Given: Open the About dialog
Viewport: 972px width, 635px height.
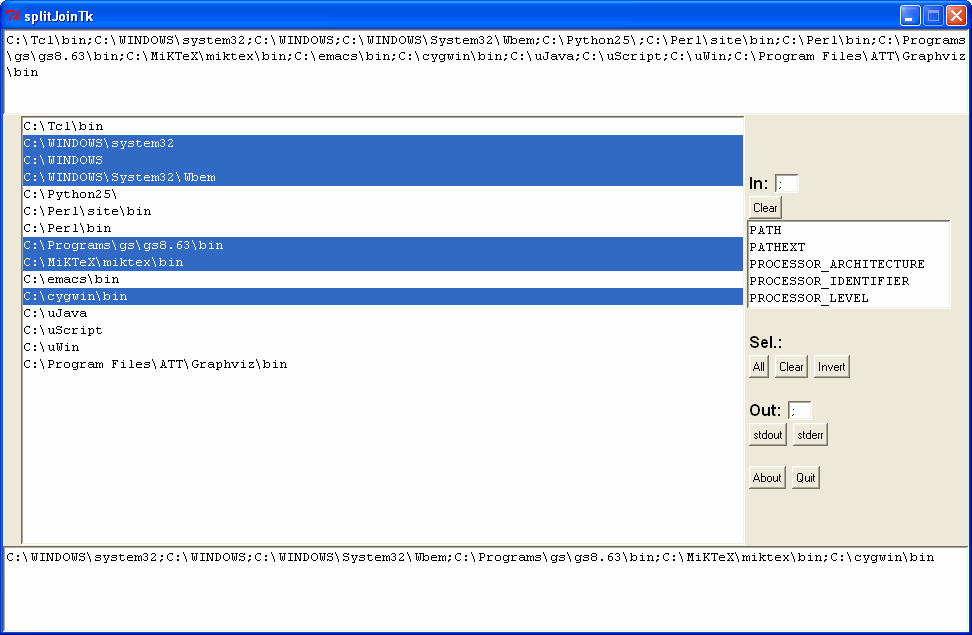Looking at the screenshot, I should (x=767, y=478).
